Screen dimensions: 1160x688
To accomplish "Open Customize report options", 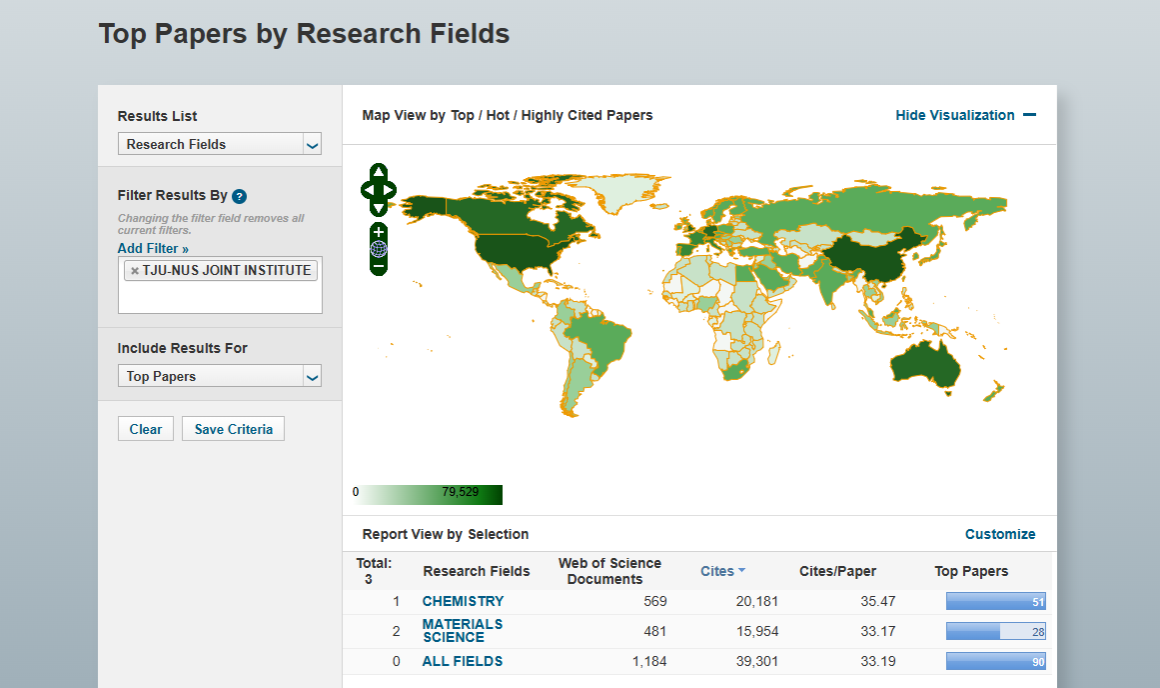I will pos(999,534).
